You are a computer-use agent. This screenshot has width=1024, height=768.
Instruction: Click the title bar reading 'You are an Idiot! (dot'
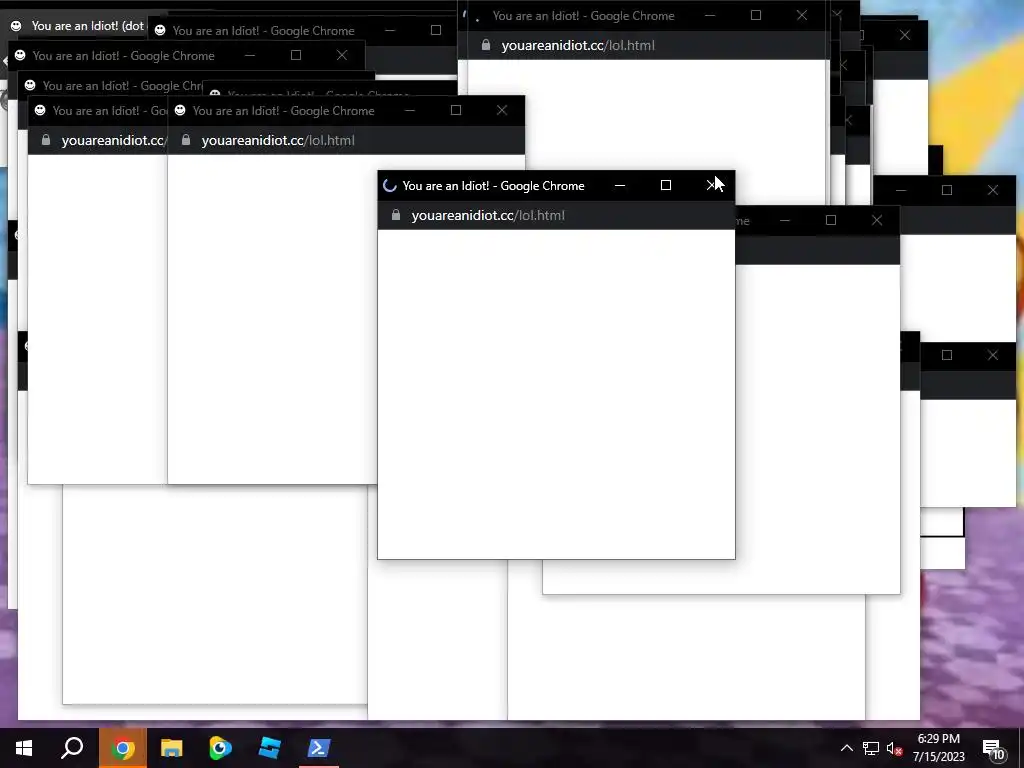coord(88,26)
